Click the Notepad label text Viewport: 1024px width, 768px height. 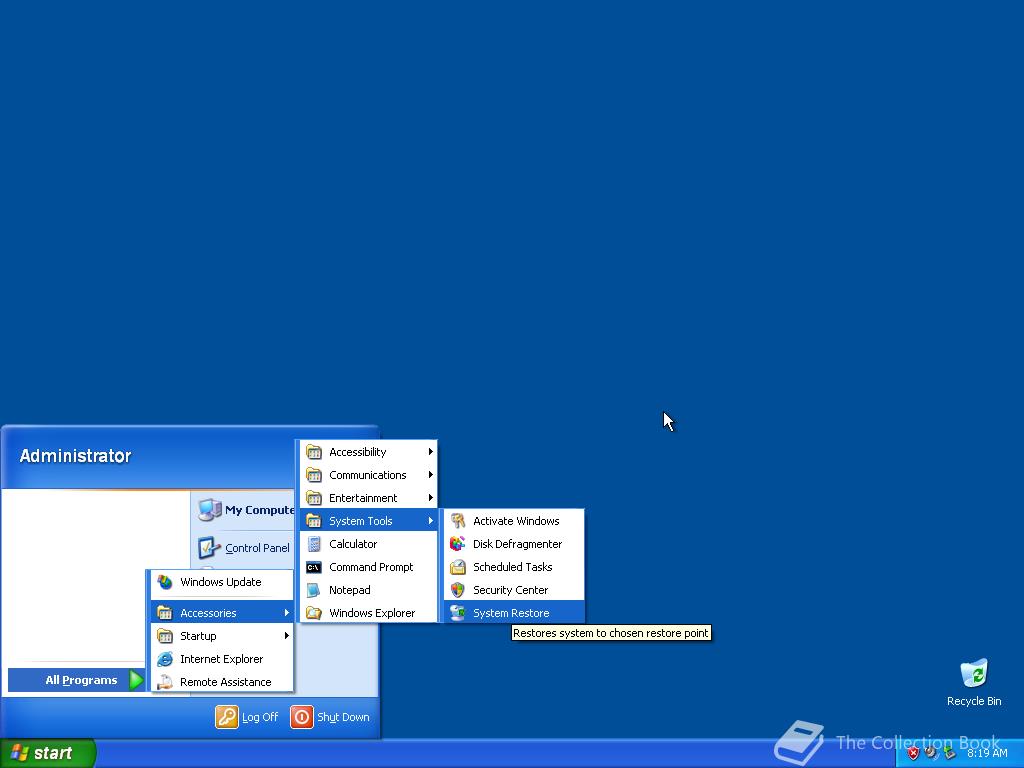tap(349, 590)
